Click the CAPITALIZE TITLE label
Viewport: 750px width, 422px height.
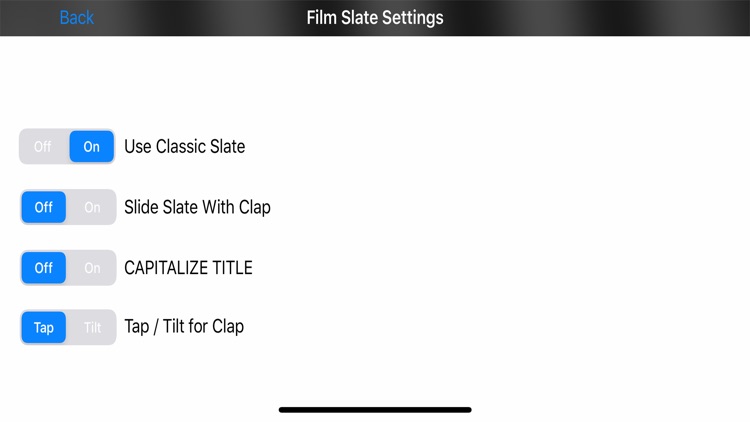click(188, 268)
